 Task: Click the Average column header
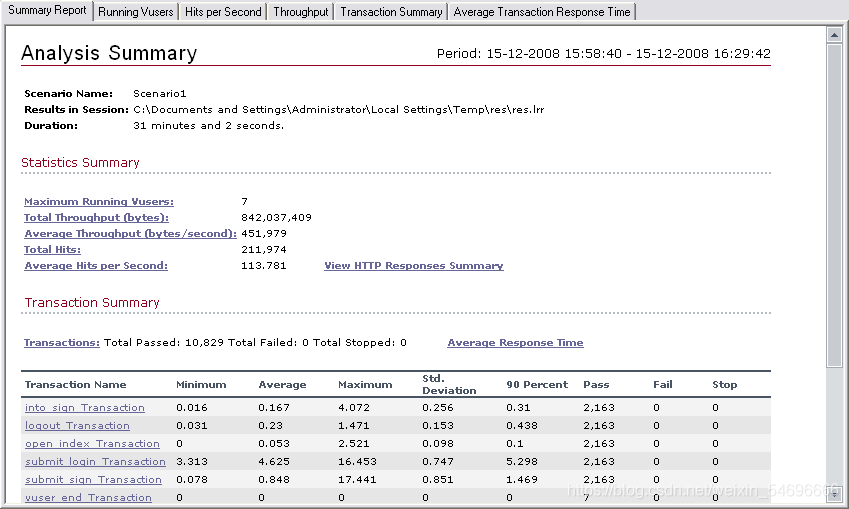[x=282, y=384]
